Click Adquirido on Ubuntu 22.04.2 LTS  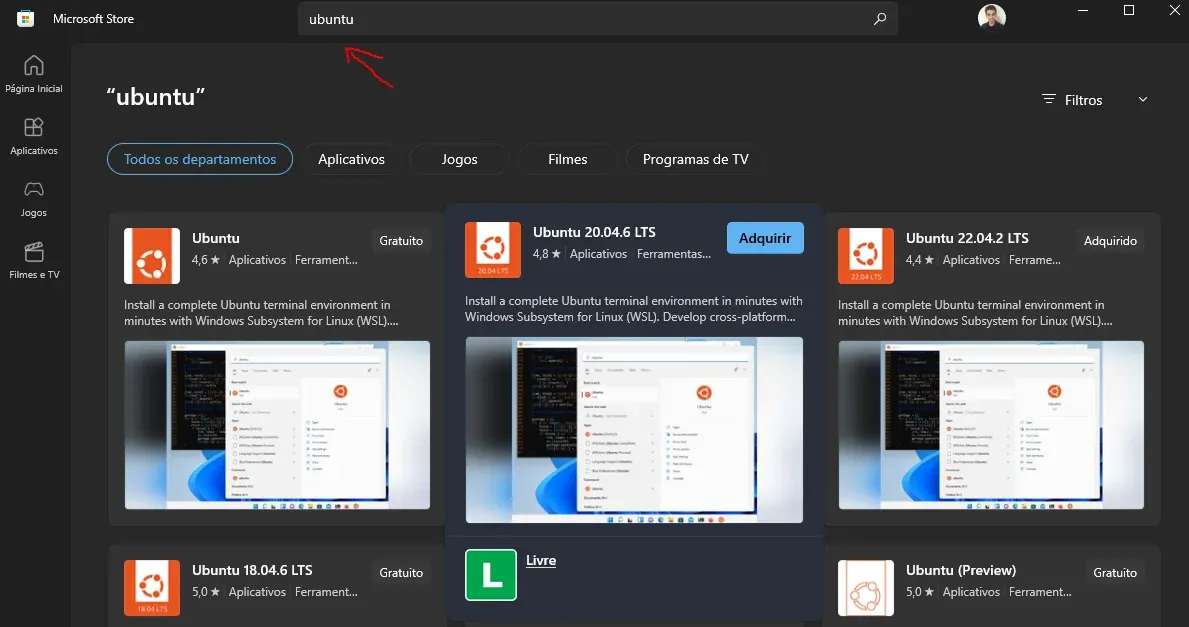tap(1110, 240)
